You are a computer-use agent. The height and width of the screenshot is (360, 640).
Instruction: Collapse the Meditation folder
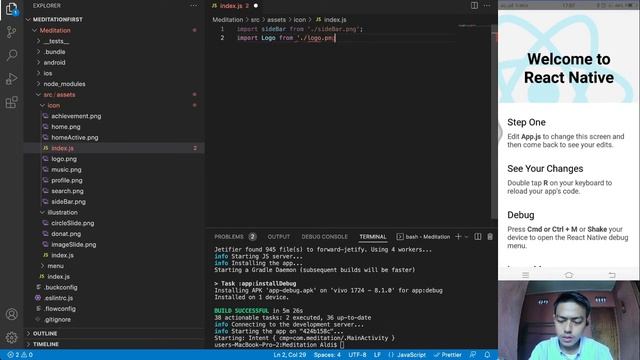tap(55, 30)
